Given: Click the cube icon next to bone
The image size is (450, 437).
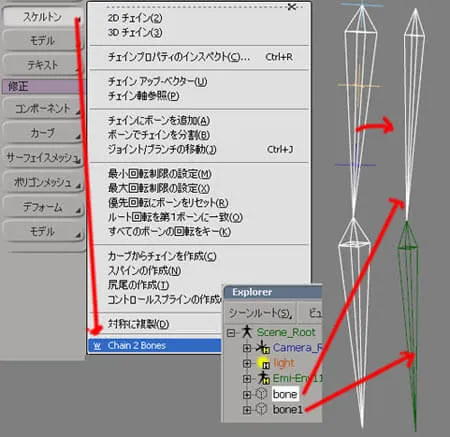Looking at the screenshot, I should click(x=262, y=394).
